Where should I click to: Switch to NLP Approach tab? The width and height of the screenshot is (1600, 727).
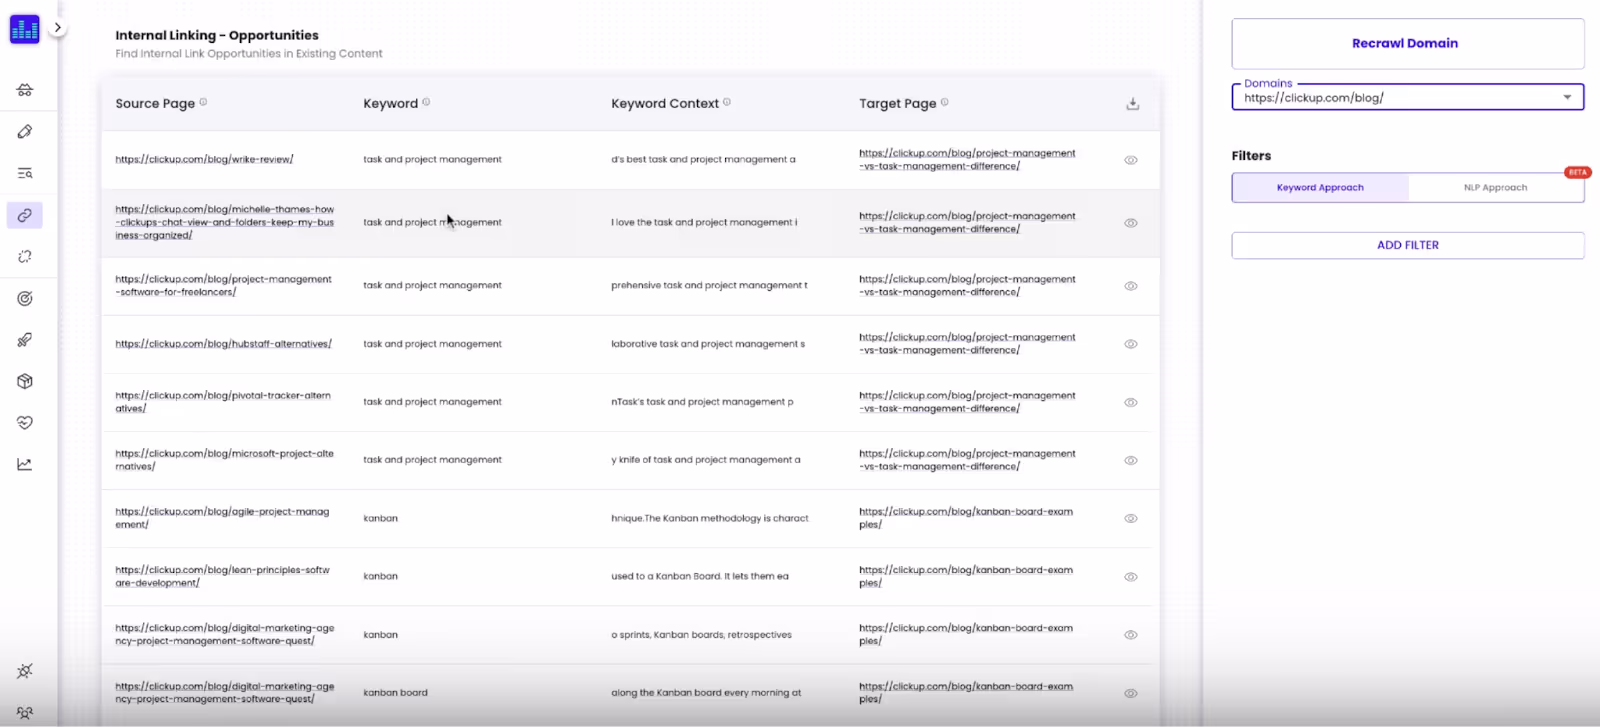(x=1495, y=188)
